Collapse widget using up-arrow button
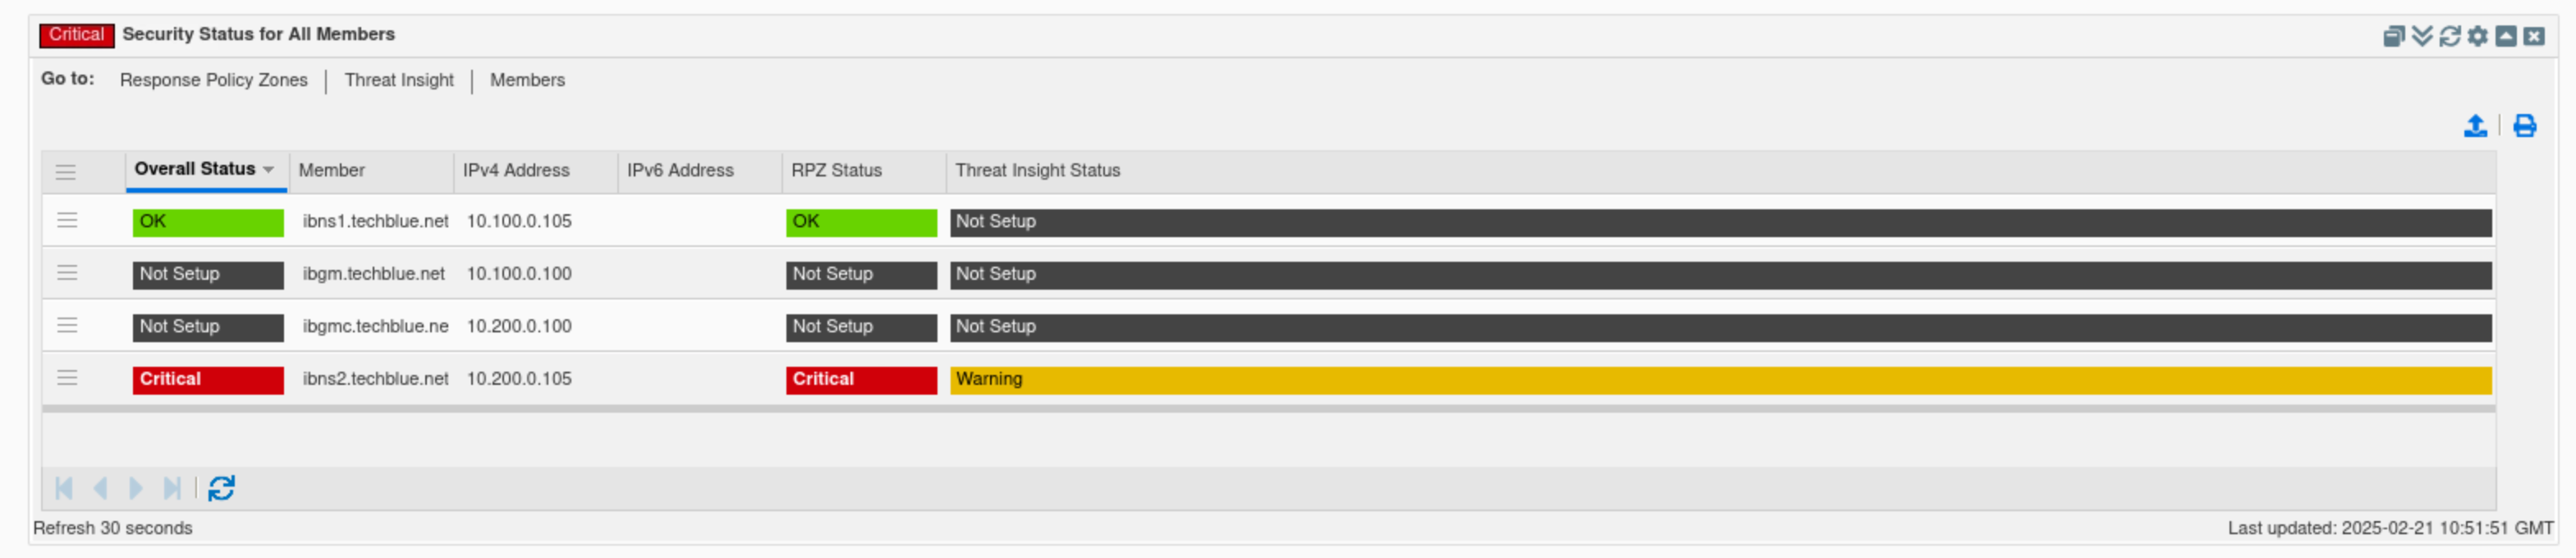The height and width of the screenshot is (558, 2576). [x=2505, y=37]
